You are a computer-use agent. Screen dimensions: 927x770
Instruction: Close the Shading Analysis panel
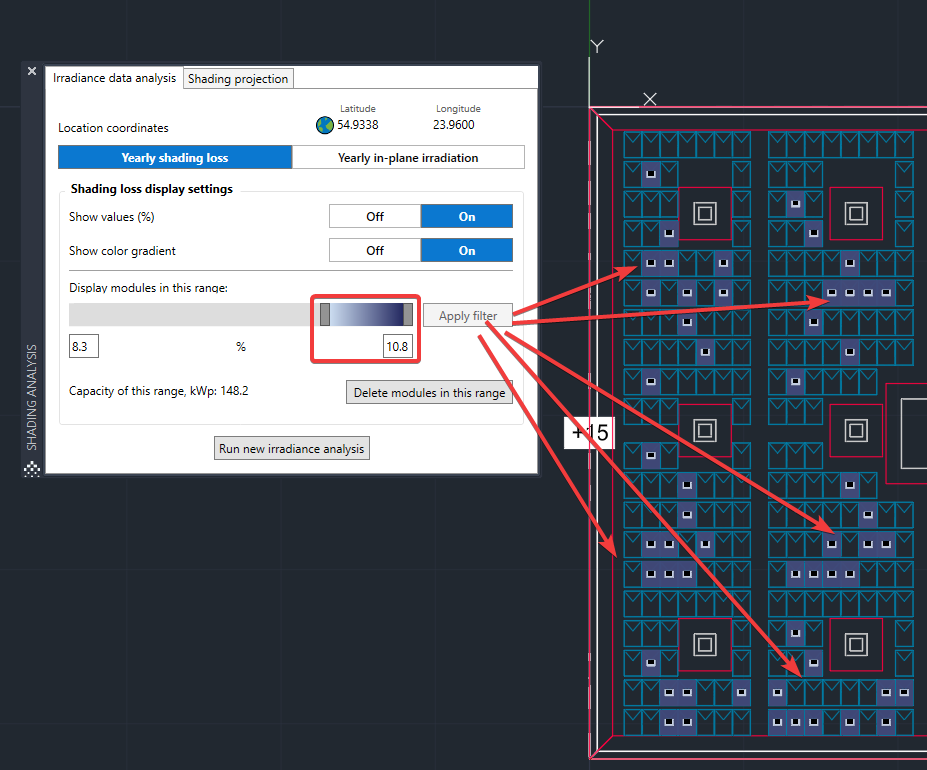pos(32,71)
